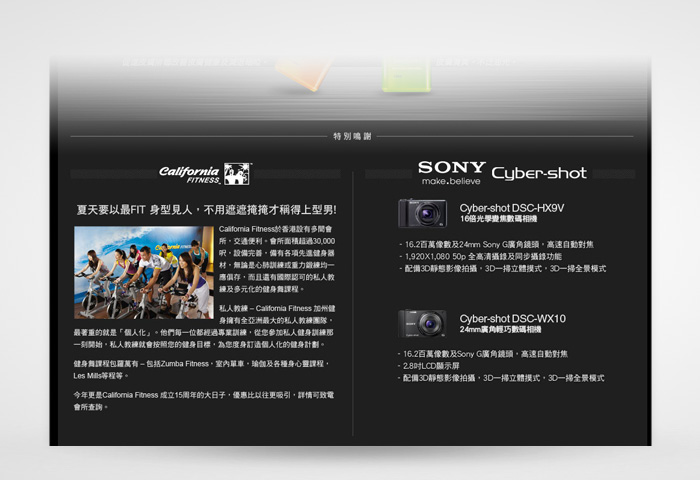This screenshot has width=700, height=480.
Task: Click the summer FIT headline text
Action: (x=206, y=209)
